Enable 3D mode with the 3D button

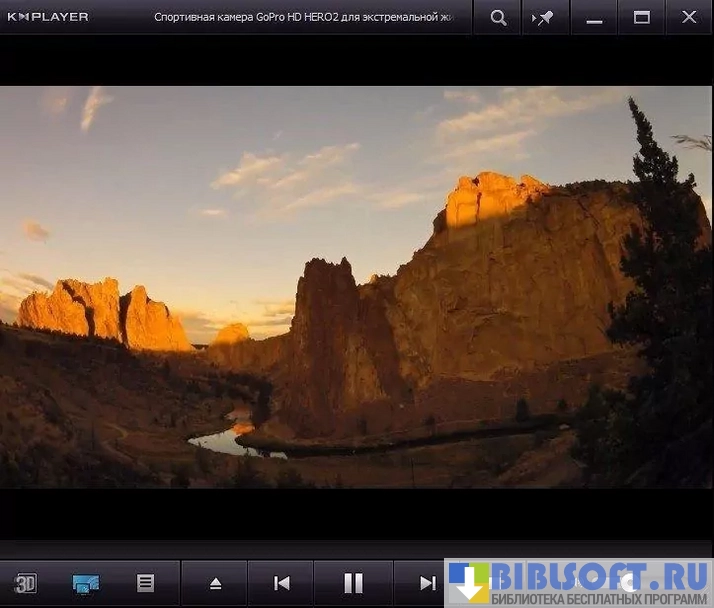coord(26,583)
